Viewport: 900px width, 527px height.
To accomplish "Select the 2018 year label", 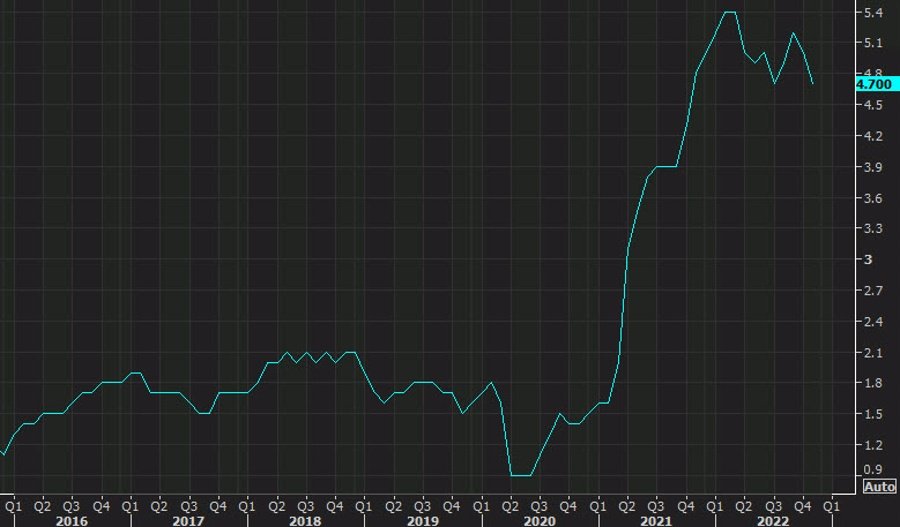I will tap(305, 521).
